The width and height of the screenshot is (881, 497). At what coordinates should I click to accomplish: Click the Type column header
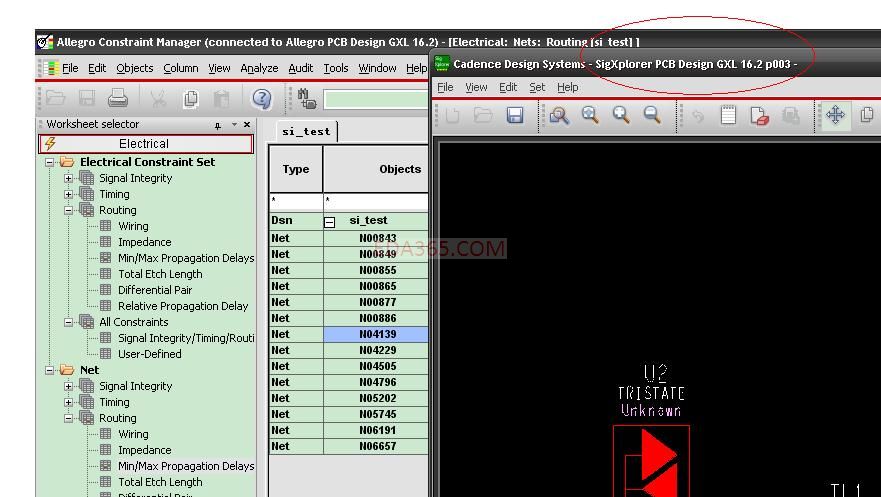point(296,169)
